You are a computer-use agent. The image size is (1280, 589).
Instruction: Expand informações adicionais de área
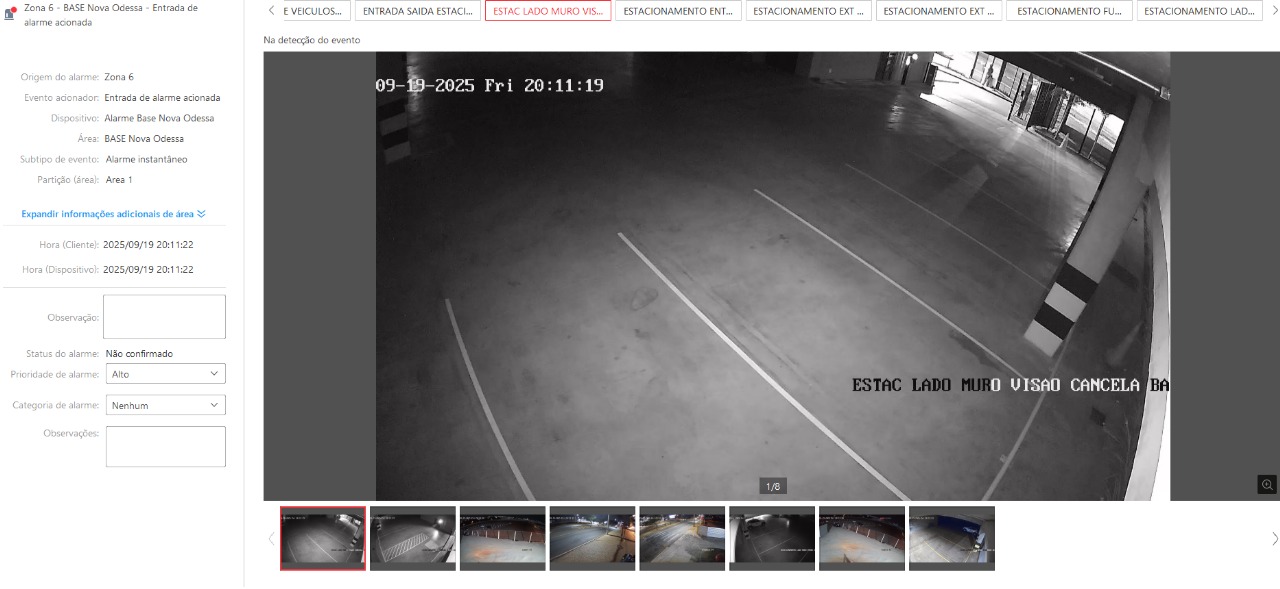pos(113,214)
